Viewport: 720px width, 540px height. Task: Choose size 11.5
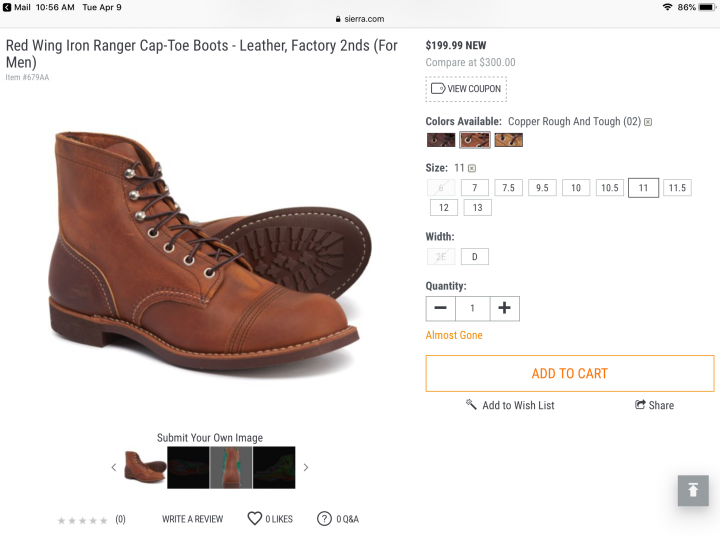coord(677,188)
